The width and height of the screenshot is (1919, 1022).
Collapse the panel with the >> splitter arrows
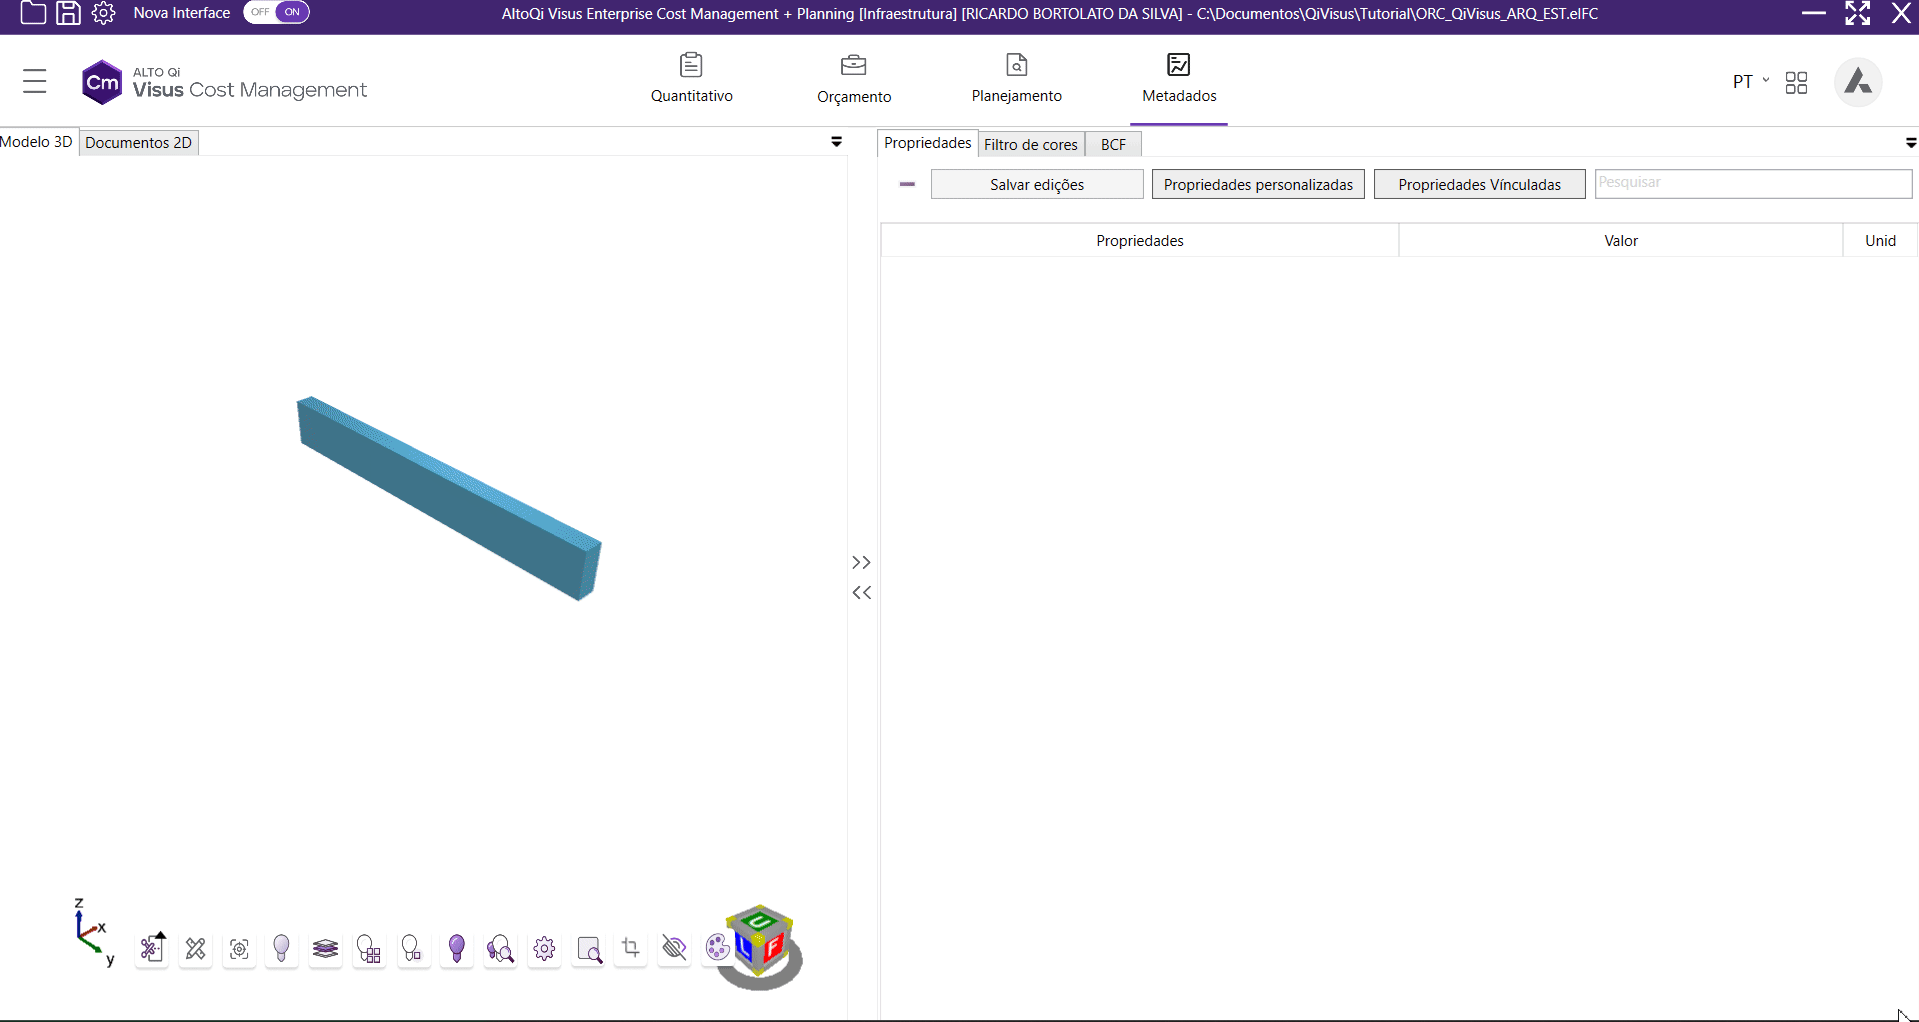(861, 562)
